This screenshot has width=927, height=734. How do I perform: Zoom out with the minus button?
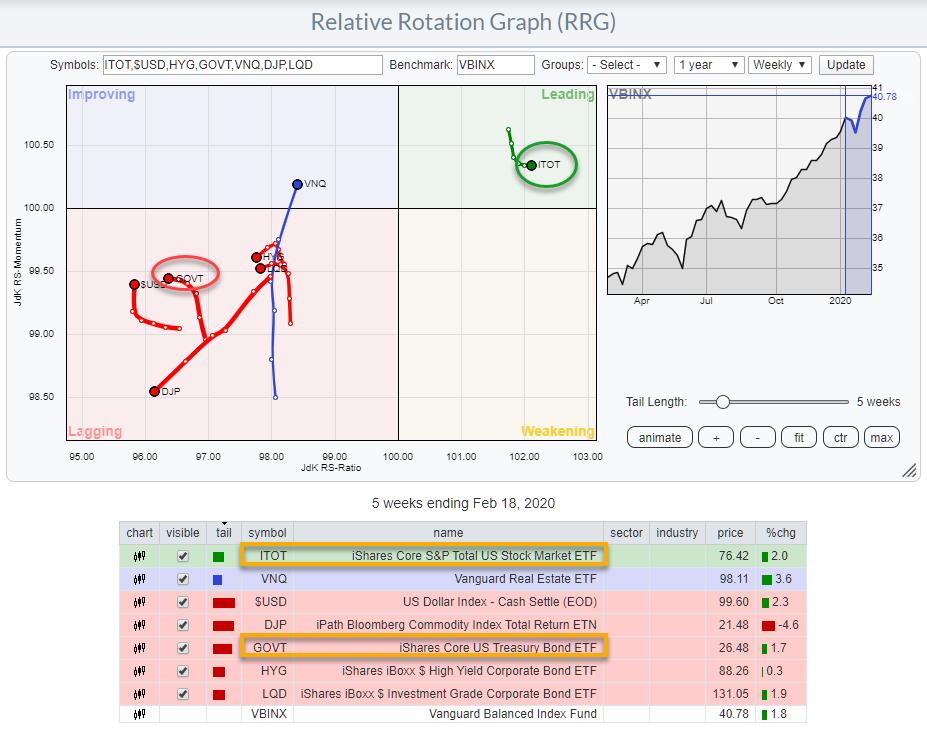757,438
